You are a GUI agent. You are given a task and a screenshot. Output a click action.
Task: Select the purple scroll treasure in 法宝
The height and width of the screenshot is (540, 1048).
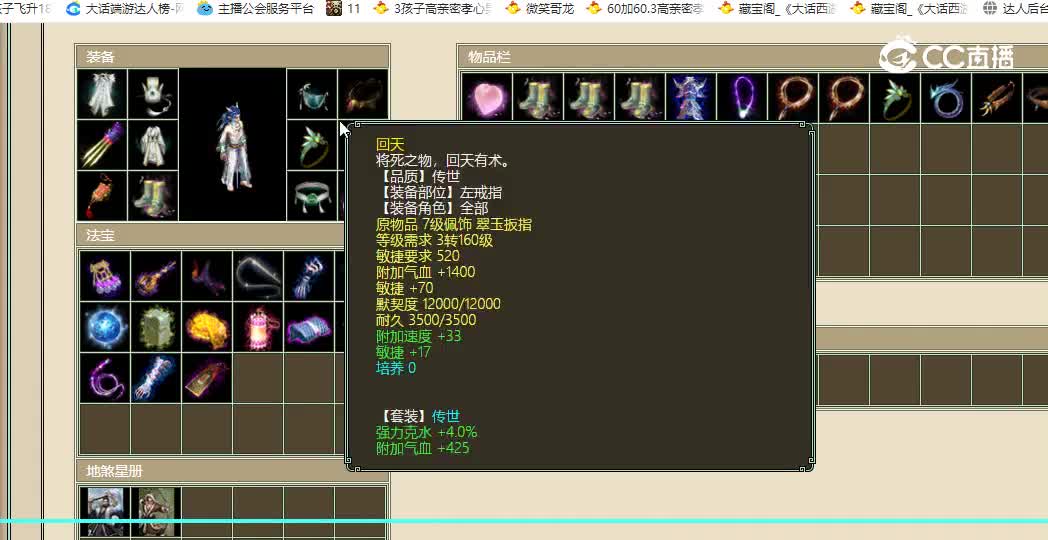point(309,327)
